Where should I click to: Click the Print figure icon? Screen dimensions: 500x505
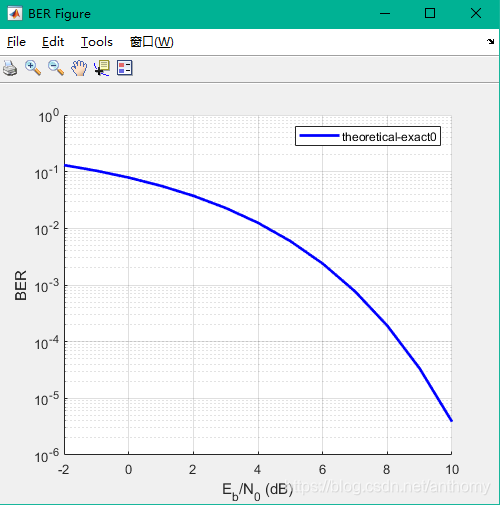(x=10, y=68)
